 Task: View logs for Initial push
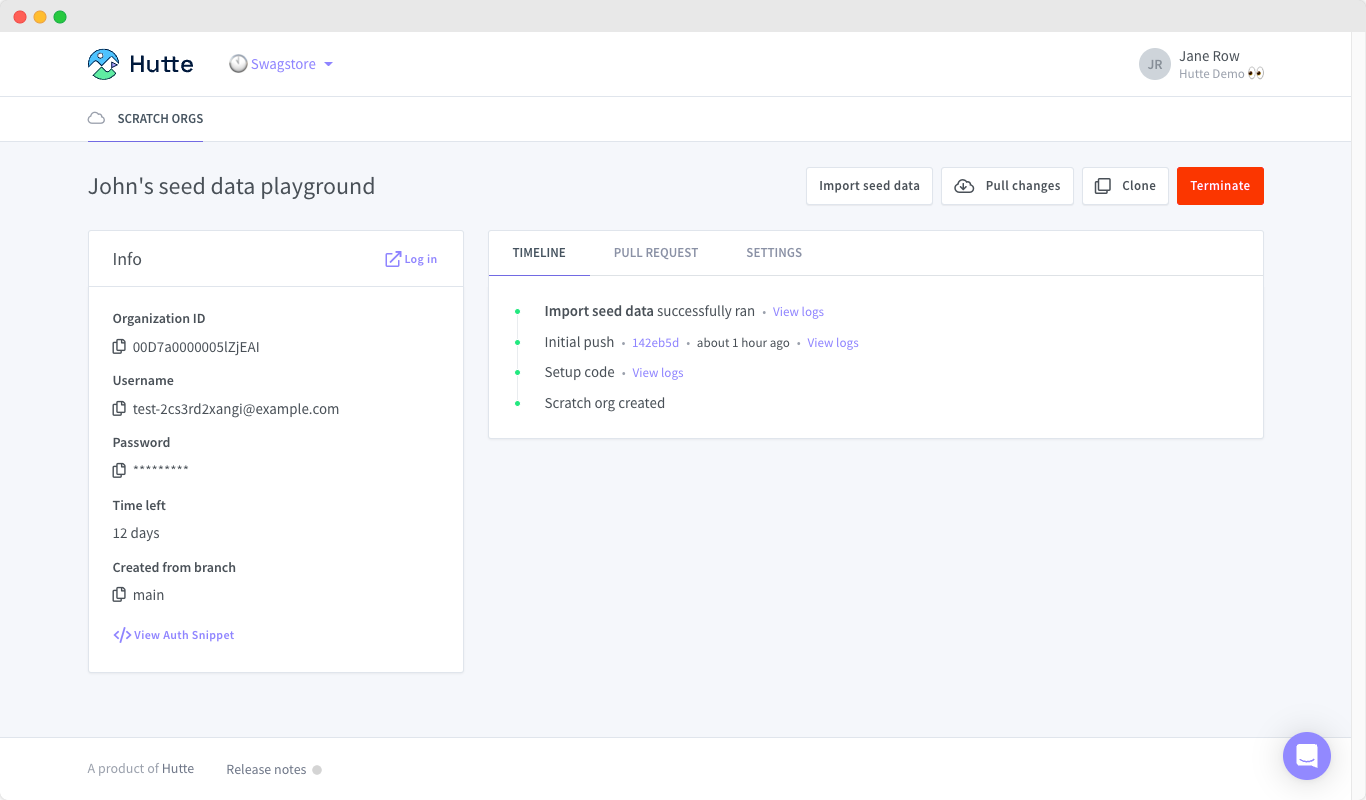coord(833,343)
